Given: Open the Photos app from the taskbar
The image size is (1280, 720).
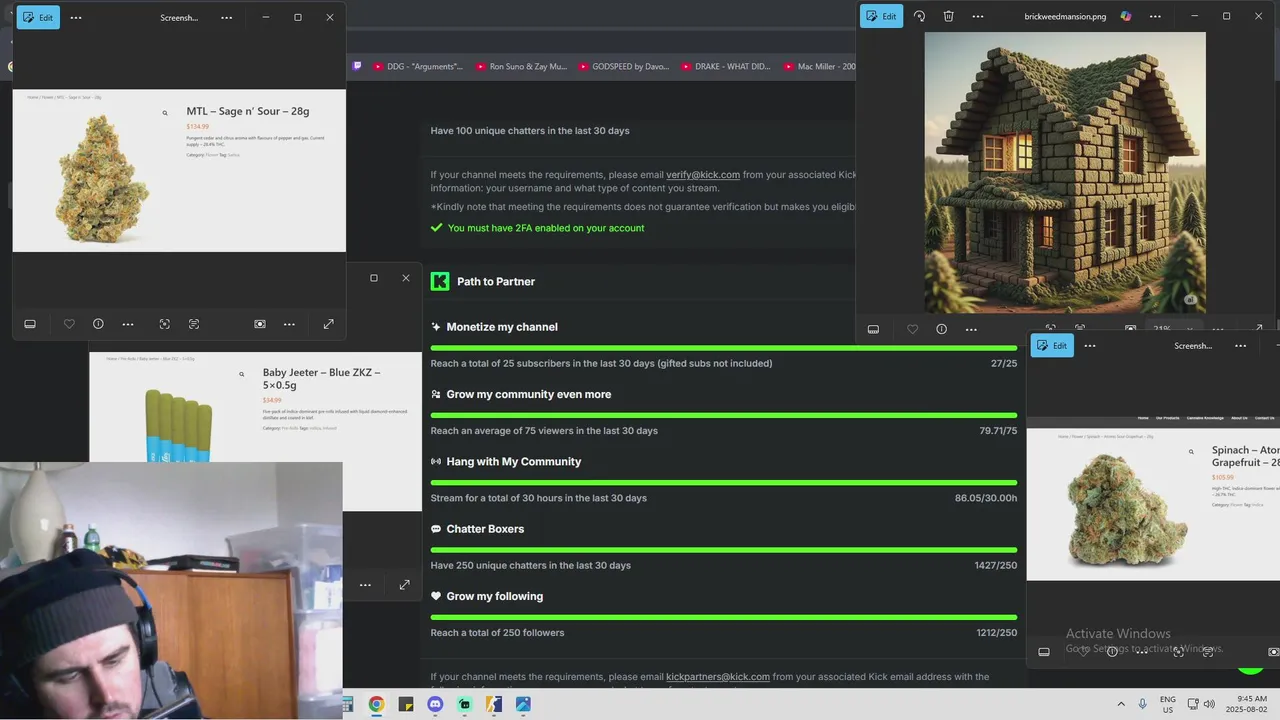Looking at the screenshot, I should click(x=523, y=704).
